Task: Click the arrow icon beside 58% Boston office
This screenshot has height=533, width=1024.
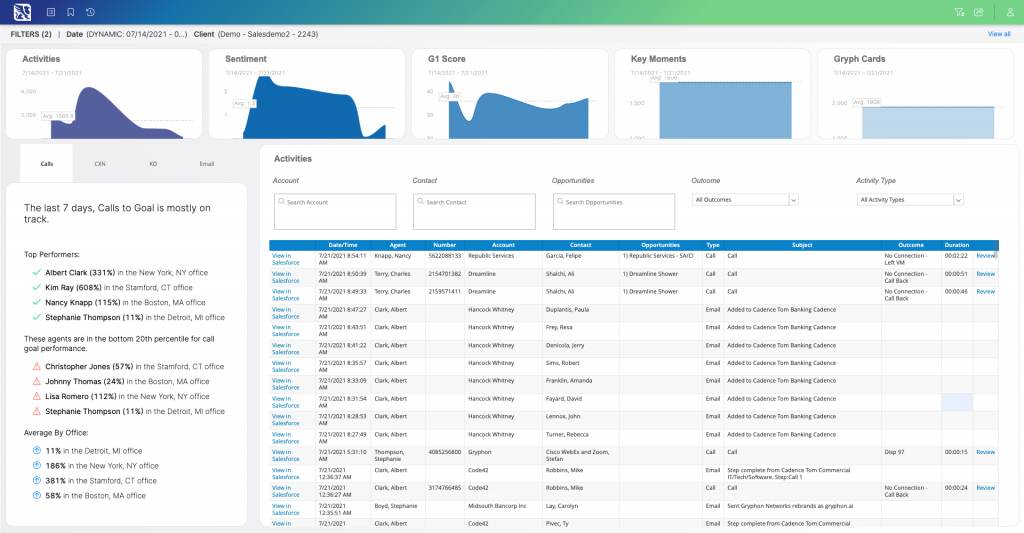Action: (x=37, y=496)
